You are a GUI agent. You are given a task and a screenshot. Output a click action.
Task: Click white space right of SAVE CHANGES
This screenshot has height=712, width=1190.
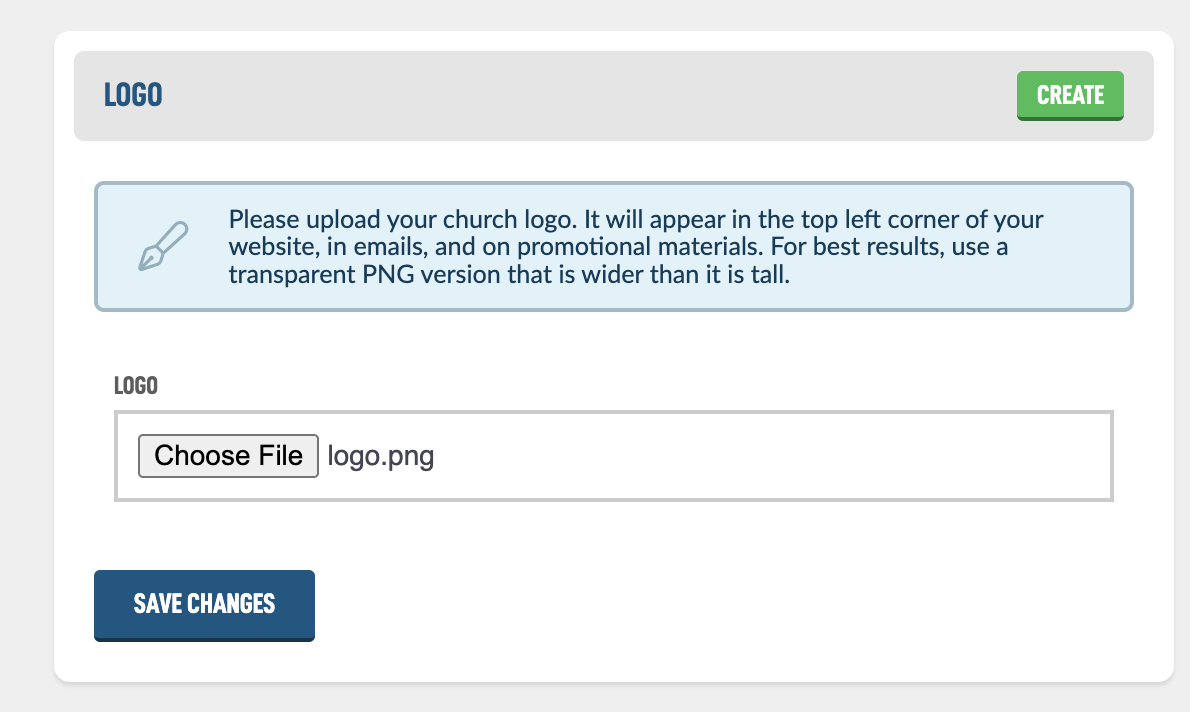click(721, 605)
